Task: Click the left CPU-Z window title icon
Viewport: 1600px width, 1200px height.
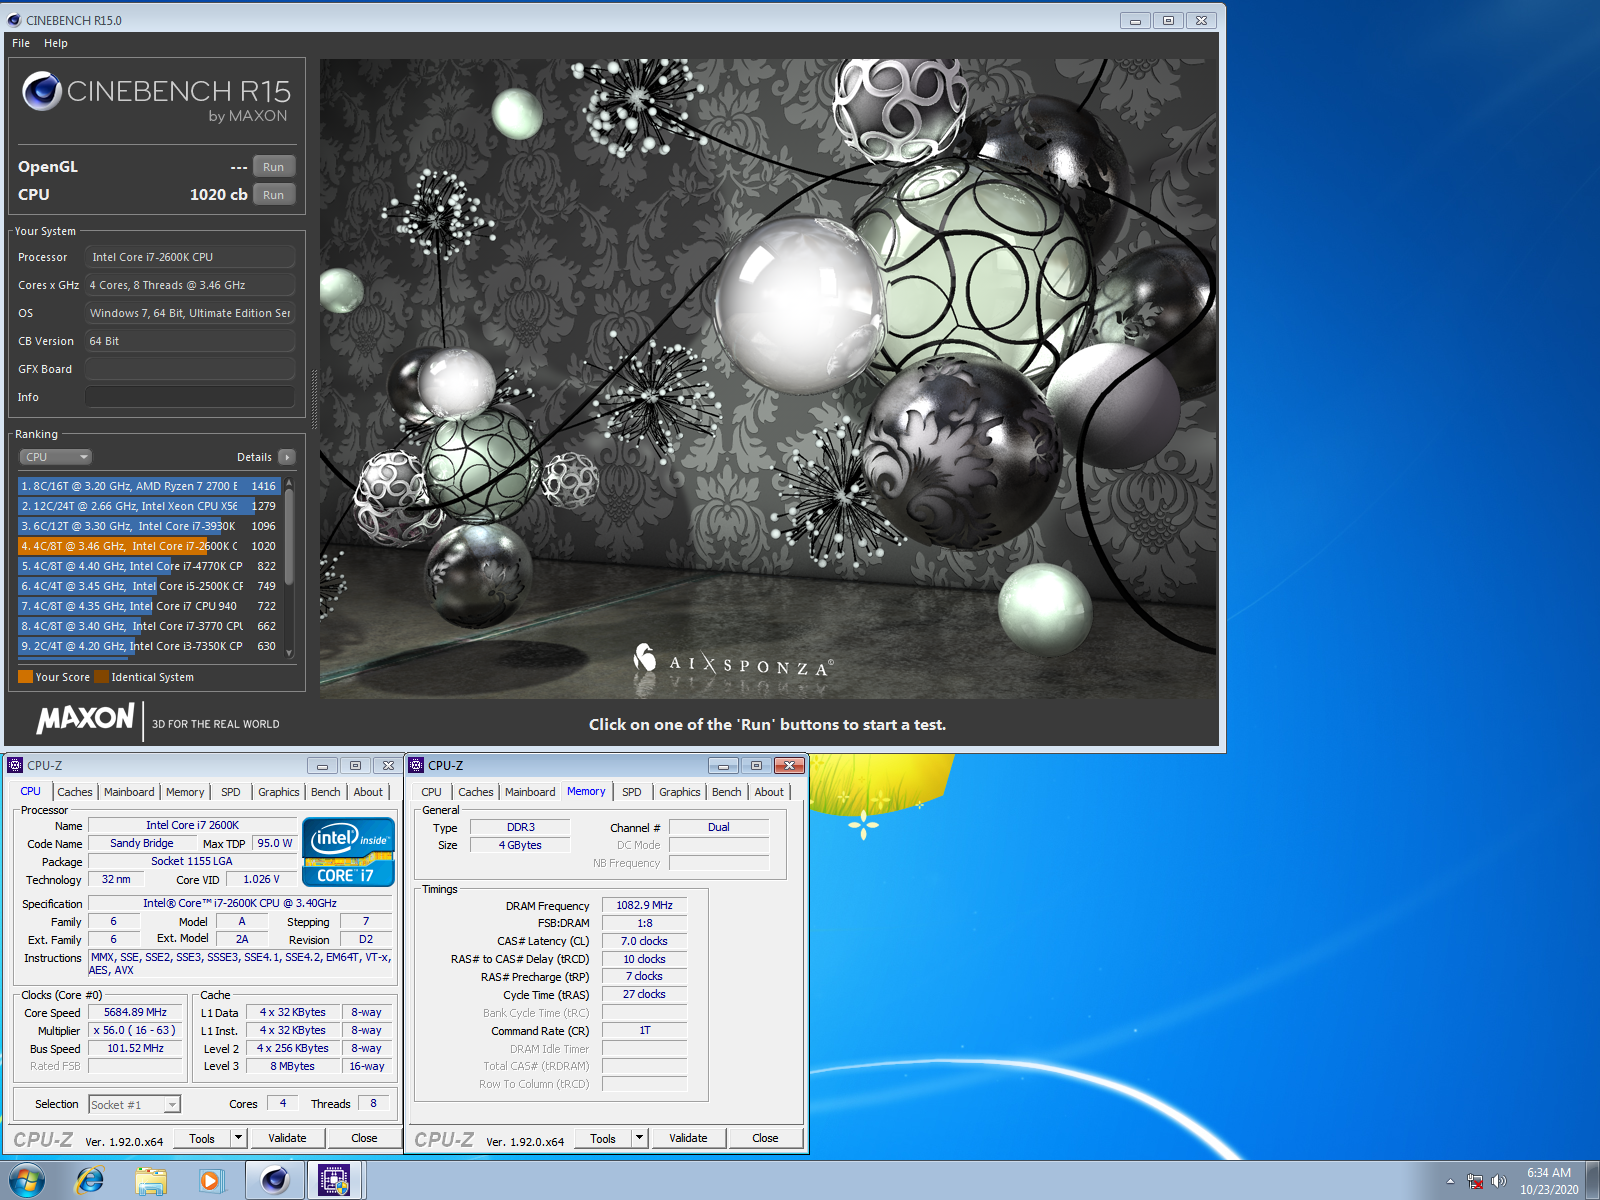Action: coord(15,765)
